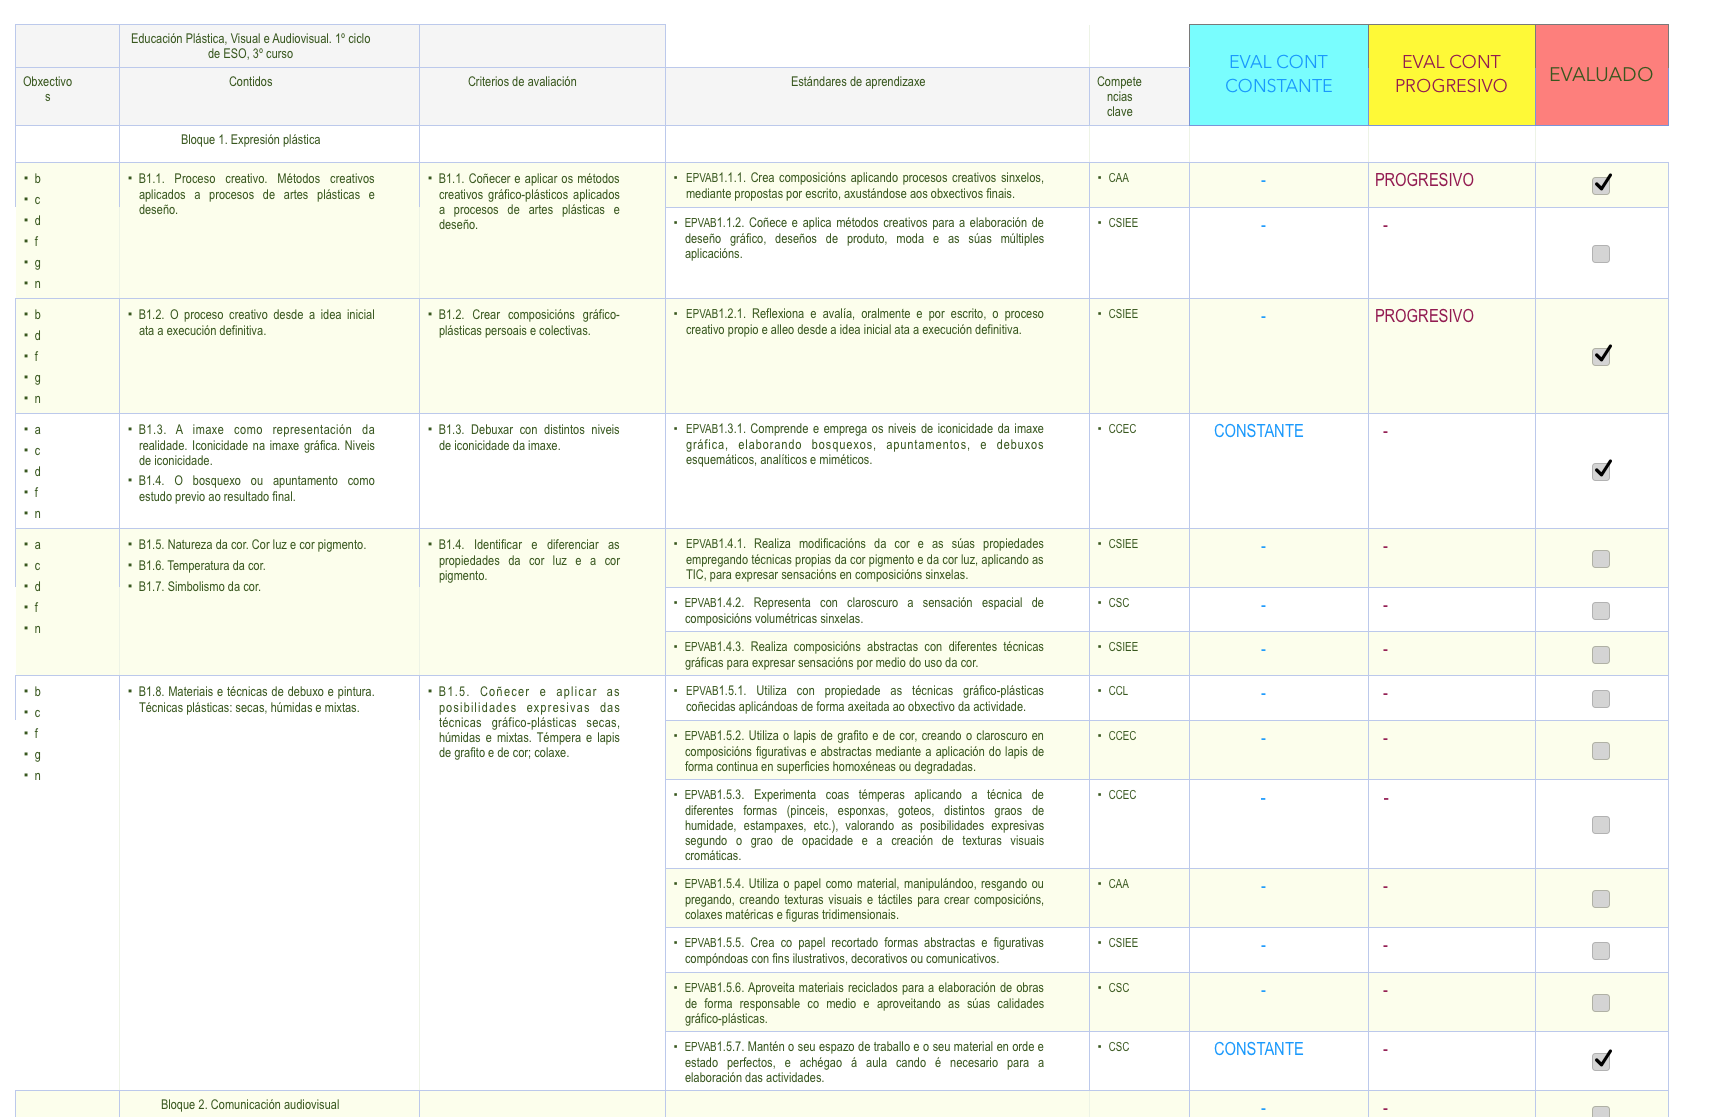Uncheck the EVALUADO checkbox for EPVAB1.5.7
Image resolution: width=1718 pixels, height=1117 pixels.
tap(1601, 1060)
